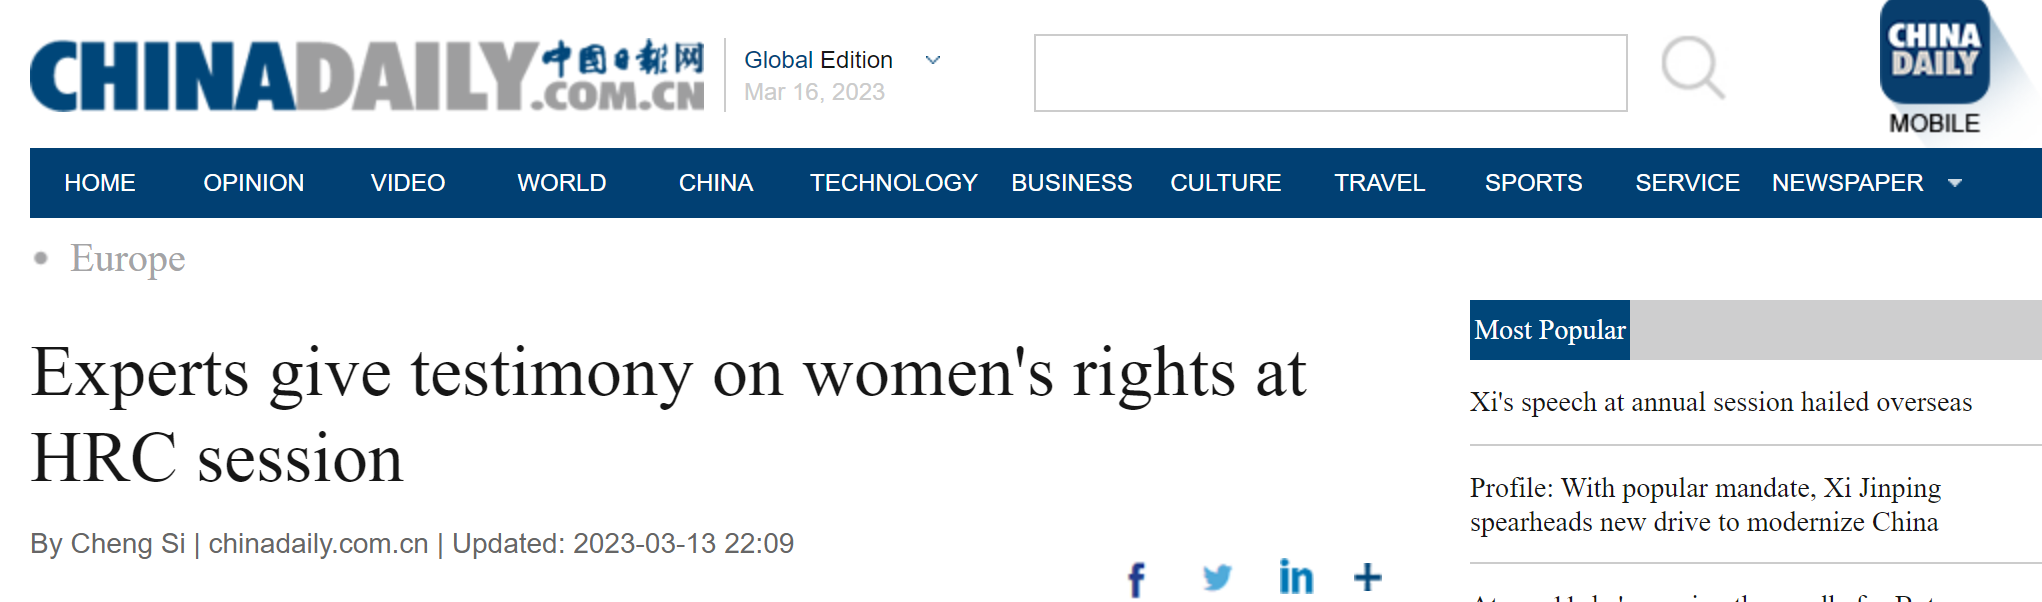Expand the Global Edition dropdown chevron
2042x602 pixels.
(x=933, y=60)
